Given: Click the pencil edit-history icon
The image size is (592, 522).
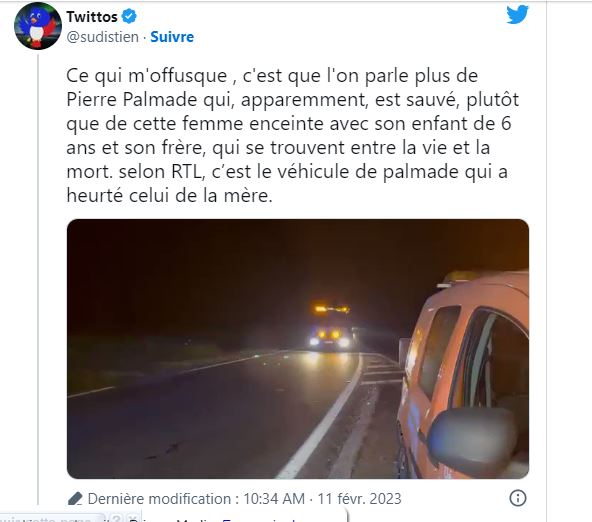Looking at the screenshot, I should pos(75,499).
